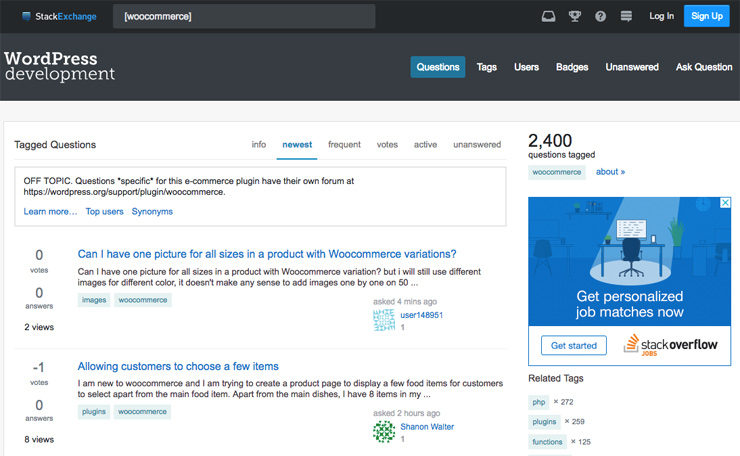Viewport: 740px width, 456px height.
Task: Click the Sign Up button
Action: (706, 16)
